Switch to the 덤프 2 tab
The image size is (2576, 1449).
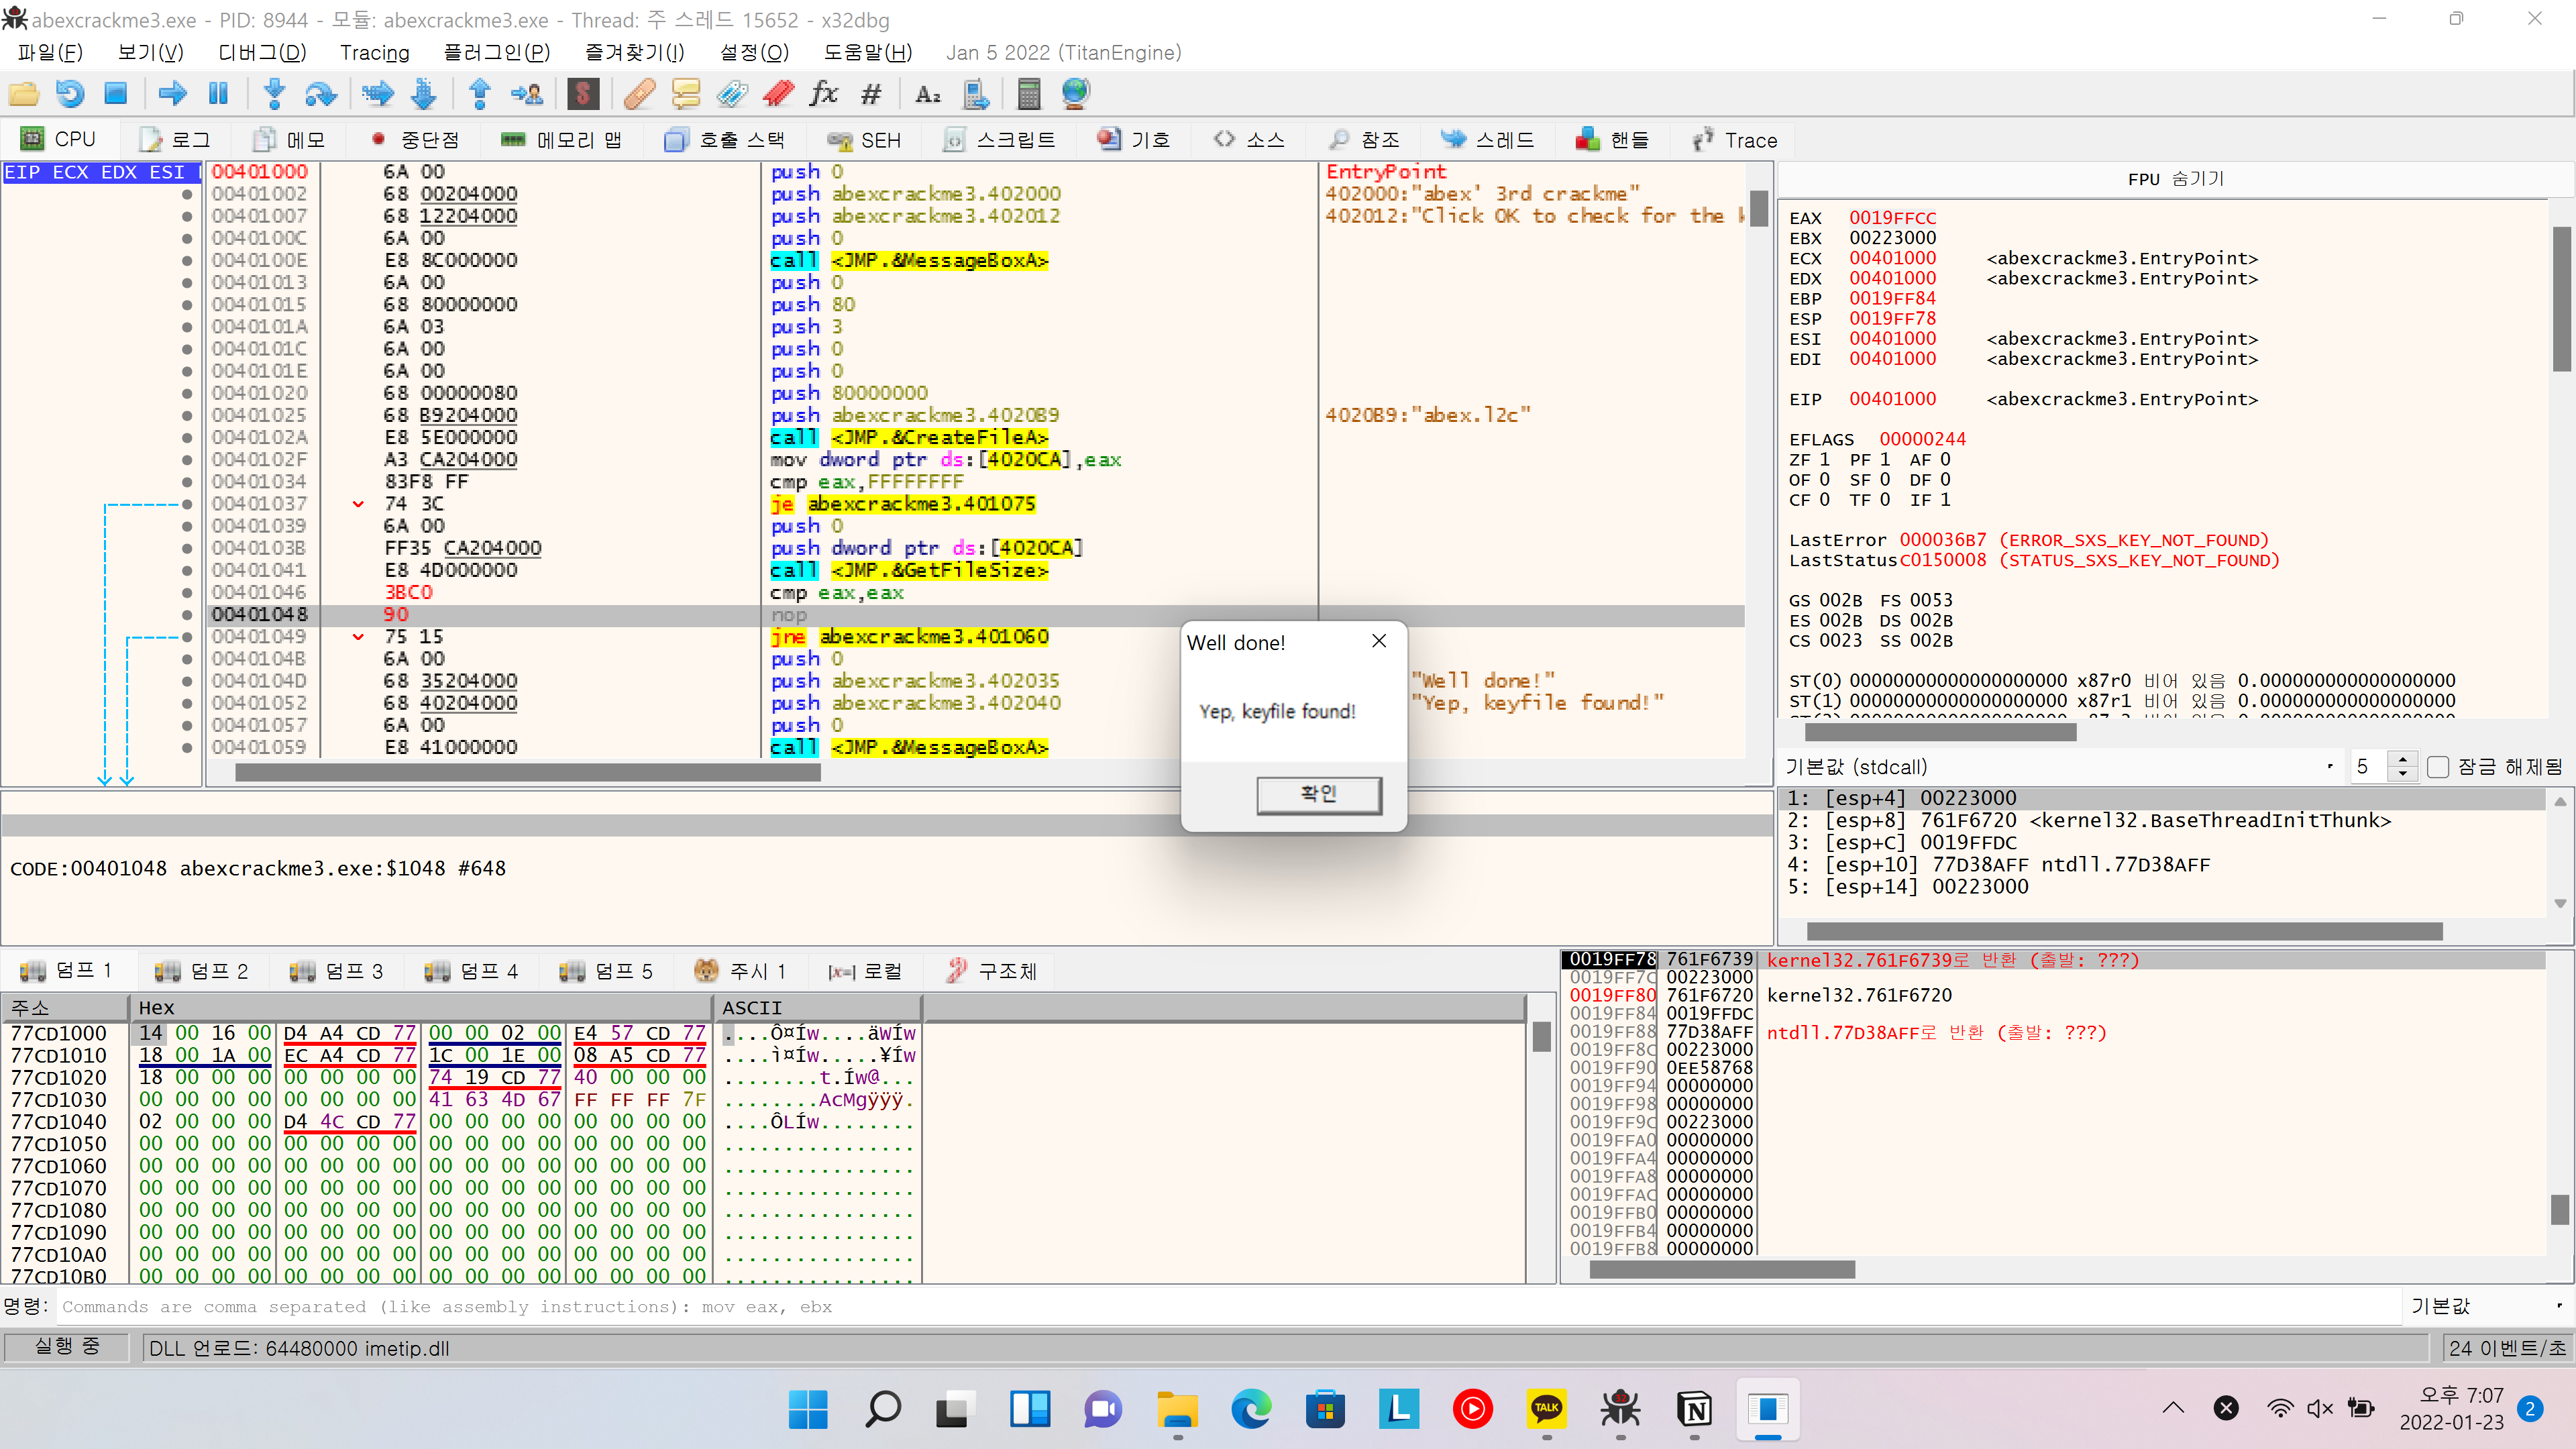pos(203,971)
